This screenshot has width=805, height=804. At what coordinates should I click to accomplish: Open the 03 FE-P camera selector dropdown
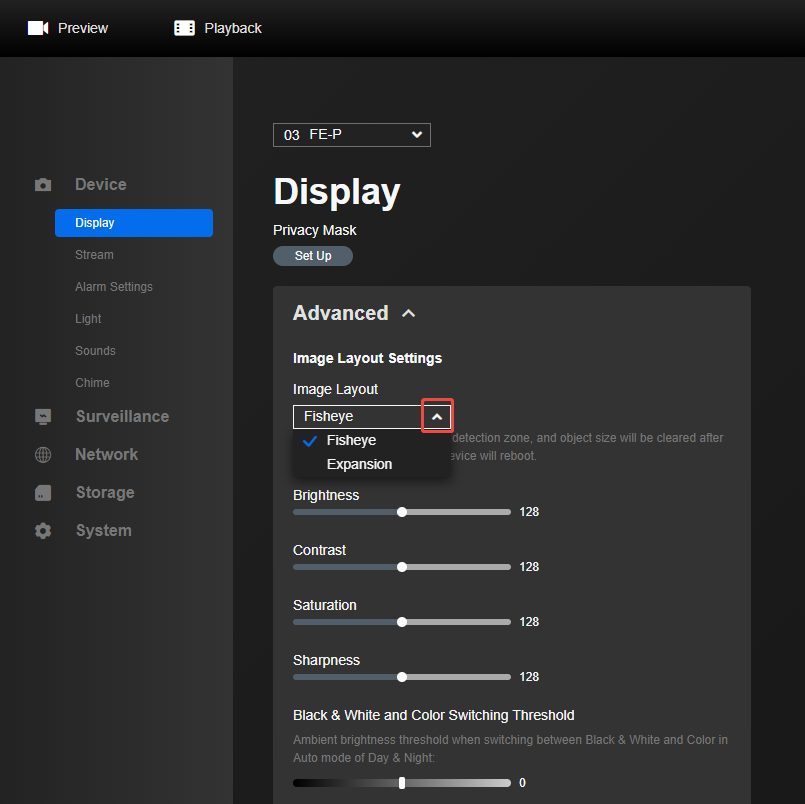pyautogui.click(x=352, y=135)
